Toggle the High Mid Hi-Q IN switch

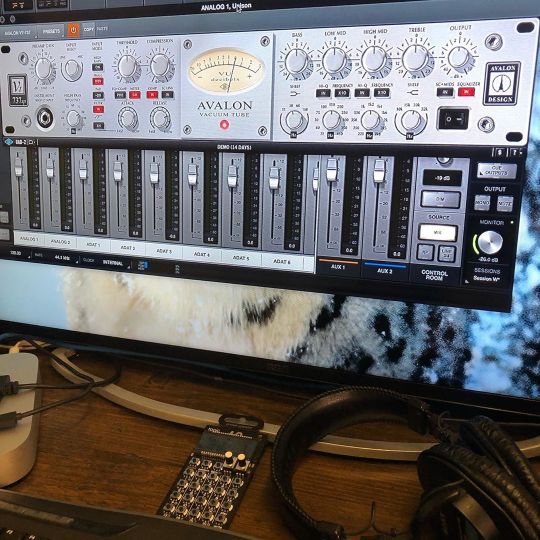tap(362, 93)
